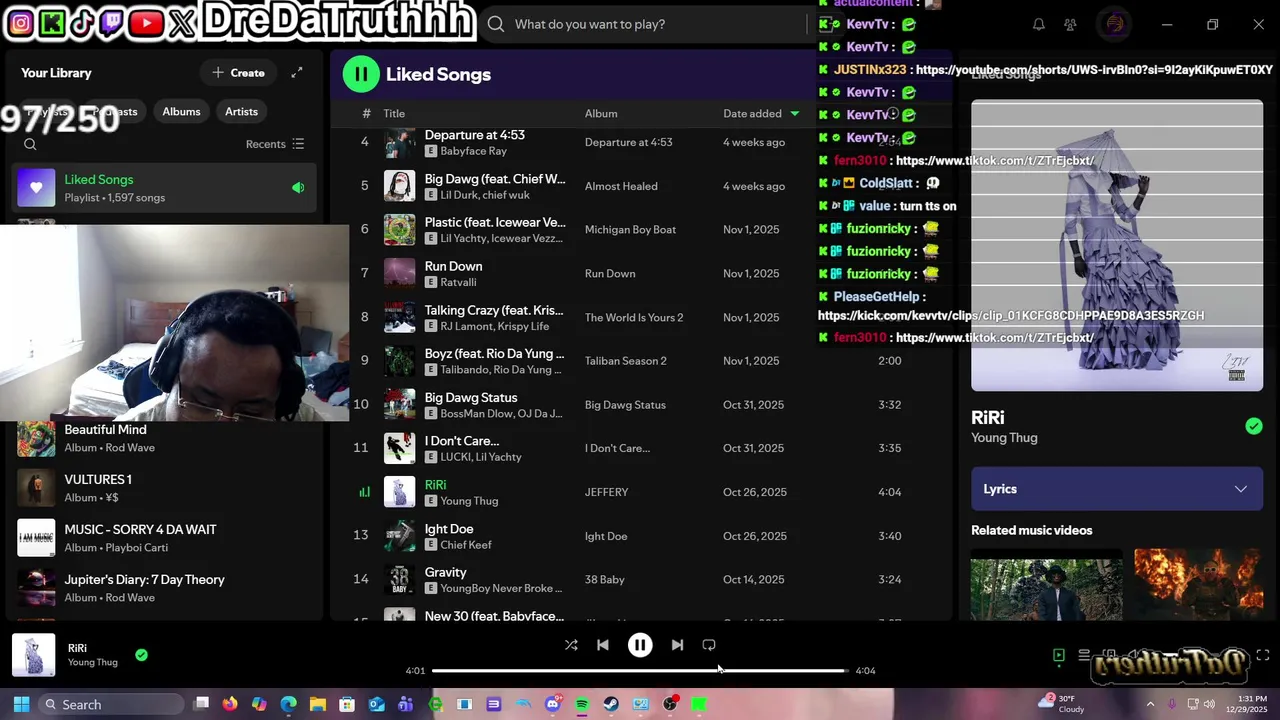1280x720 pixels.
Task: Toggle shuffle in the player controls
Action: pos(571,645)
